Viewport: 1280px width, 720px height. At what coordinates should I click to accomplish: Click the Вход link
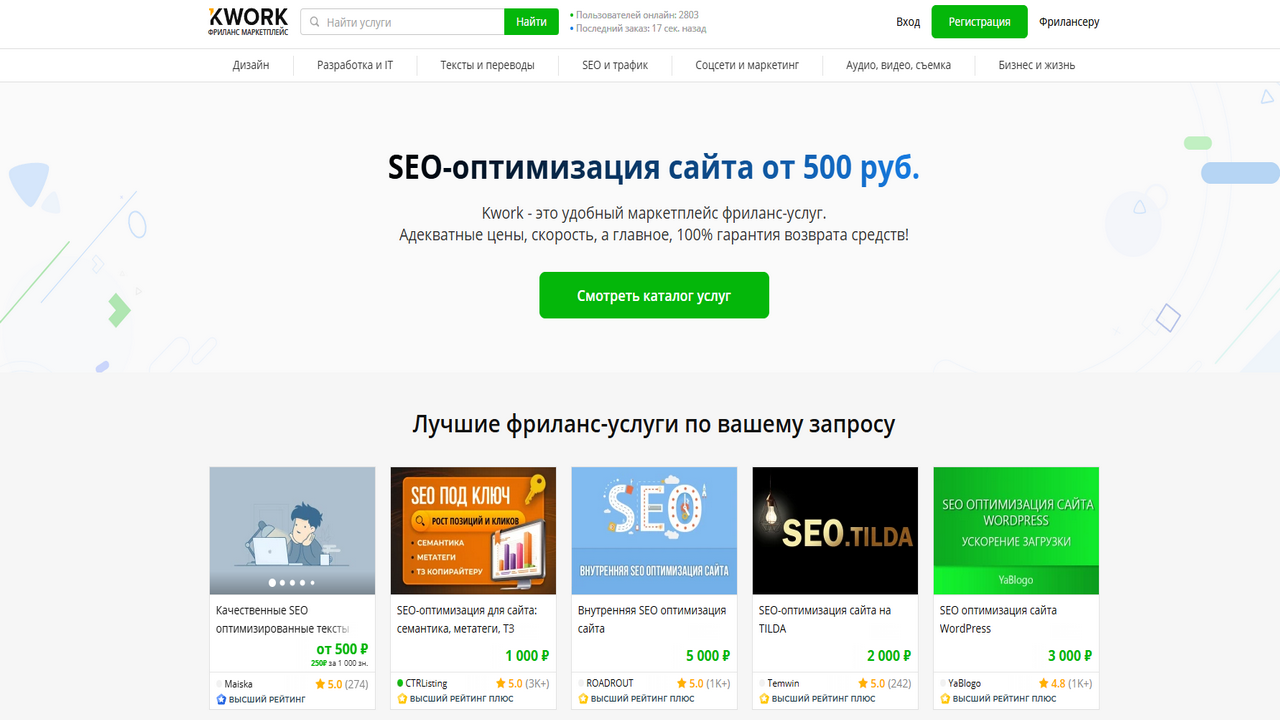pyautogui.click(x=908, y=22)
